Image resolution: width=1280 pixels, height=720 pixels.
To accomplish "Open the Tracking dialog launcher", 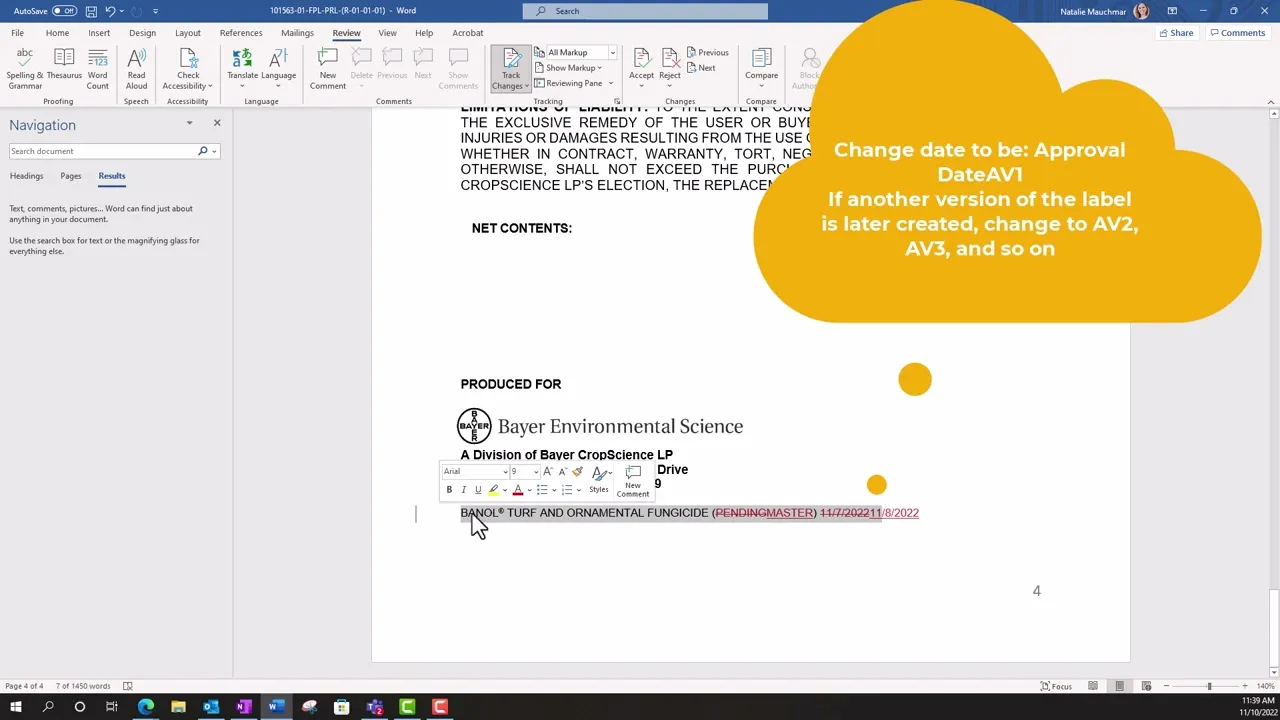I will (617, 101).
